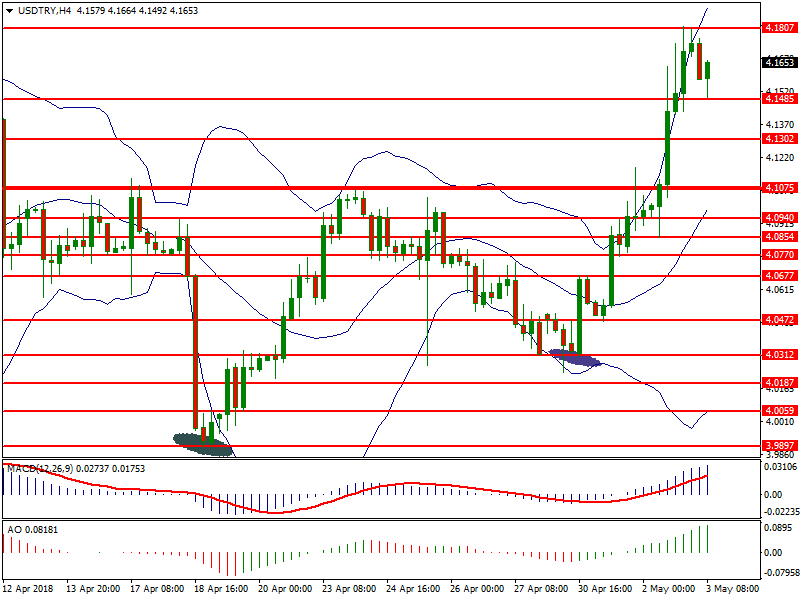The height and width of the screenshot is (600, 800).
Task: Click the 4.1302 level price label
Action: click(x=778, y=139)
